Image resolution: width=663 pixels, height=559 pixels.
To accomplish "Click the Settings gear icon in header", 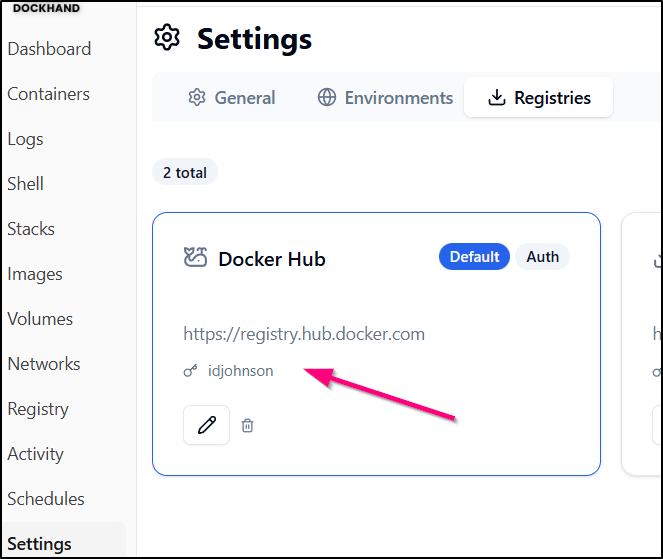I will 167,38.
